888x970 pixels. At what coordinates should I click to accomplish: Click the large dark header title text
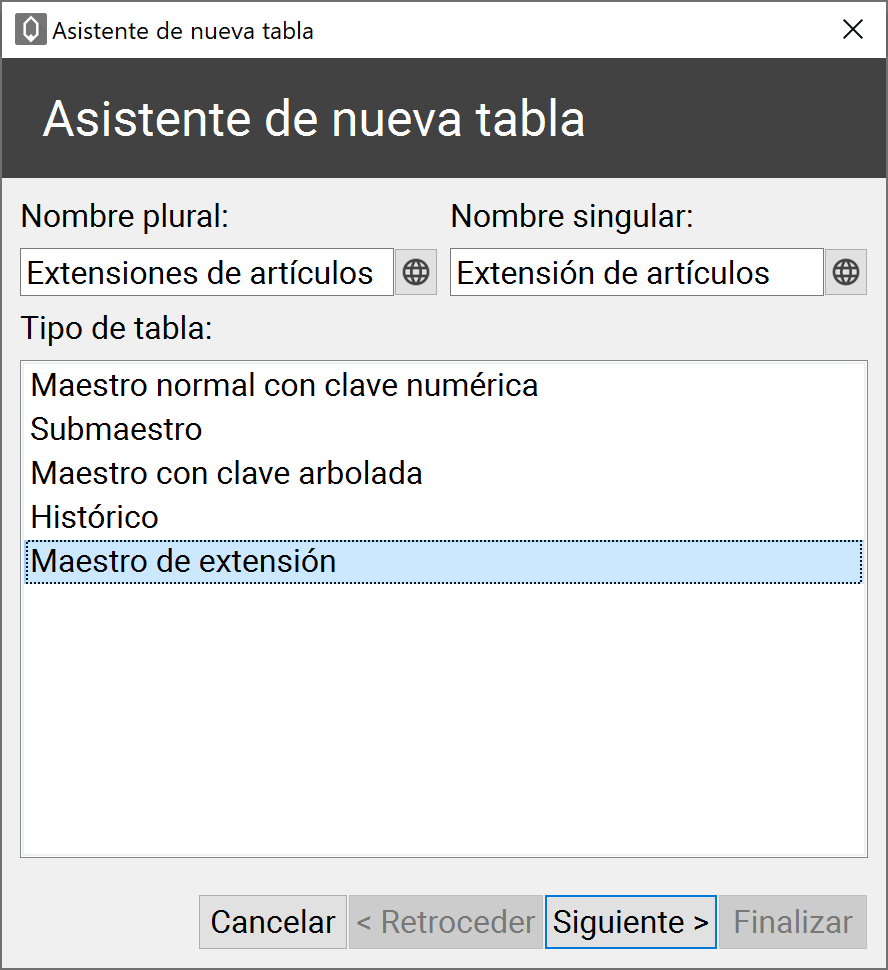[x=314, y=119]
